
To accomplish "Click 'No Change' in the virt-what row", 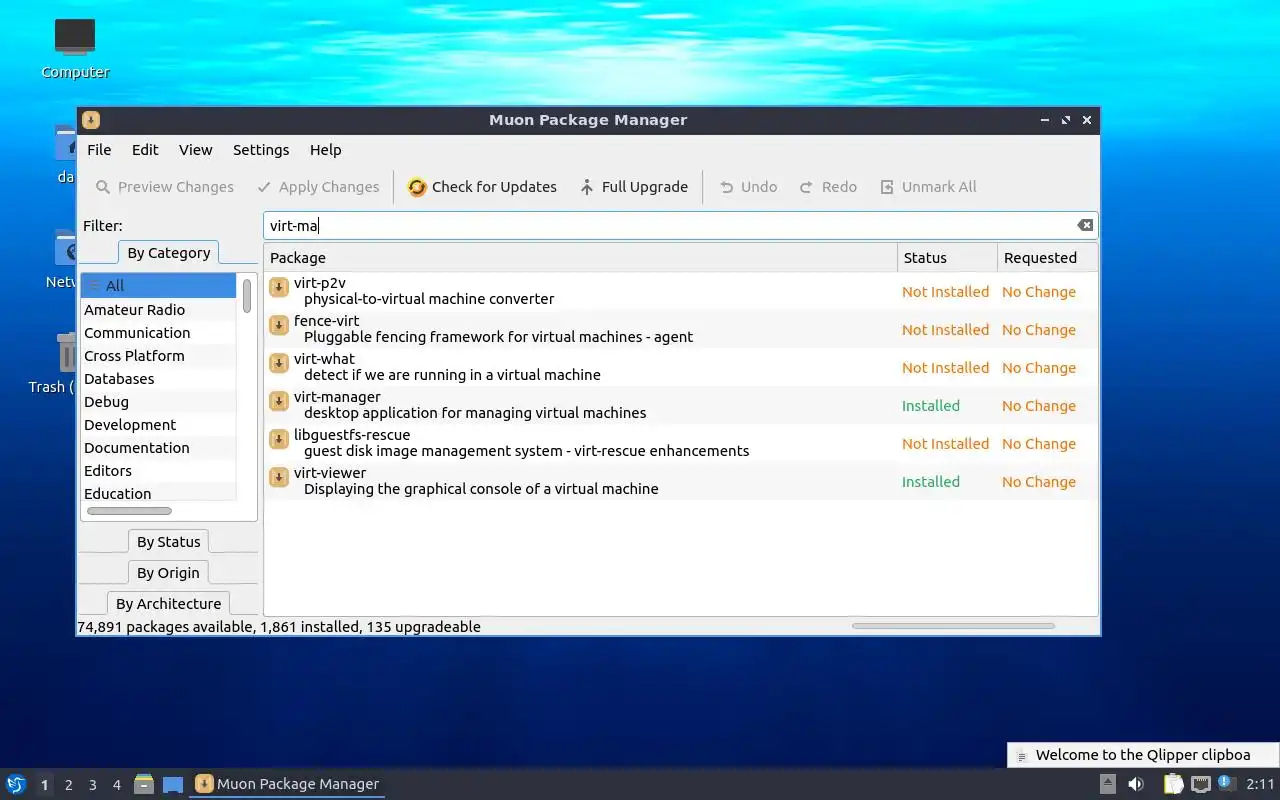I will tap(1039, 368).
